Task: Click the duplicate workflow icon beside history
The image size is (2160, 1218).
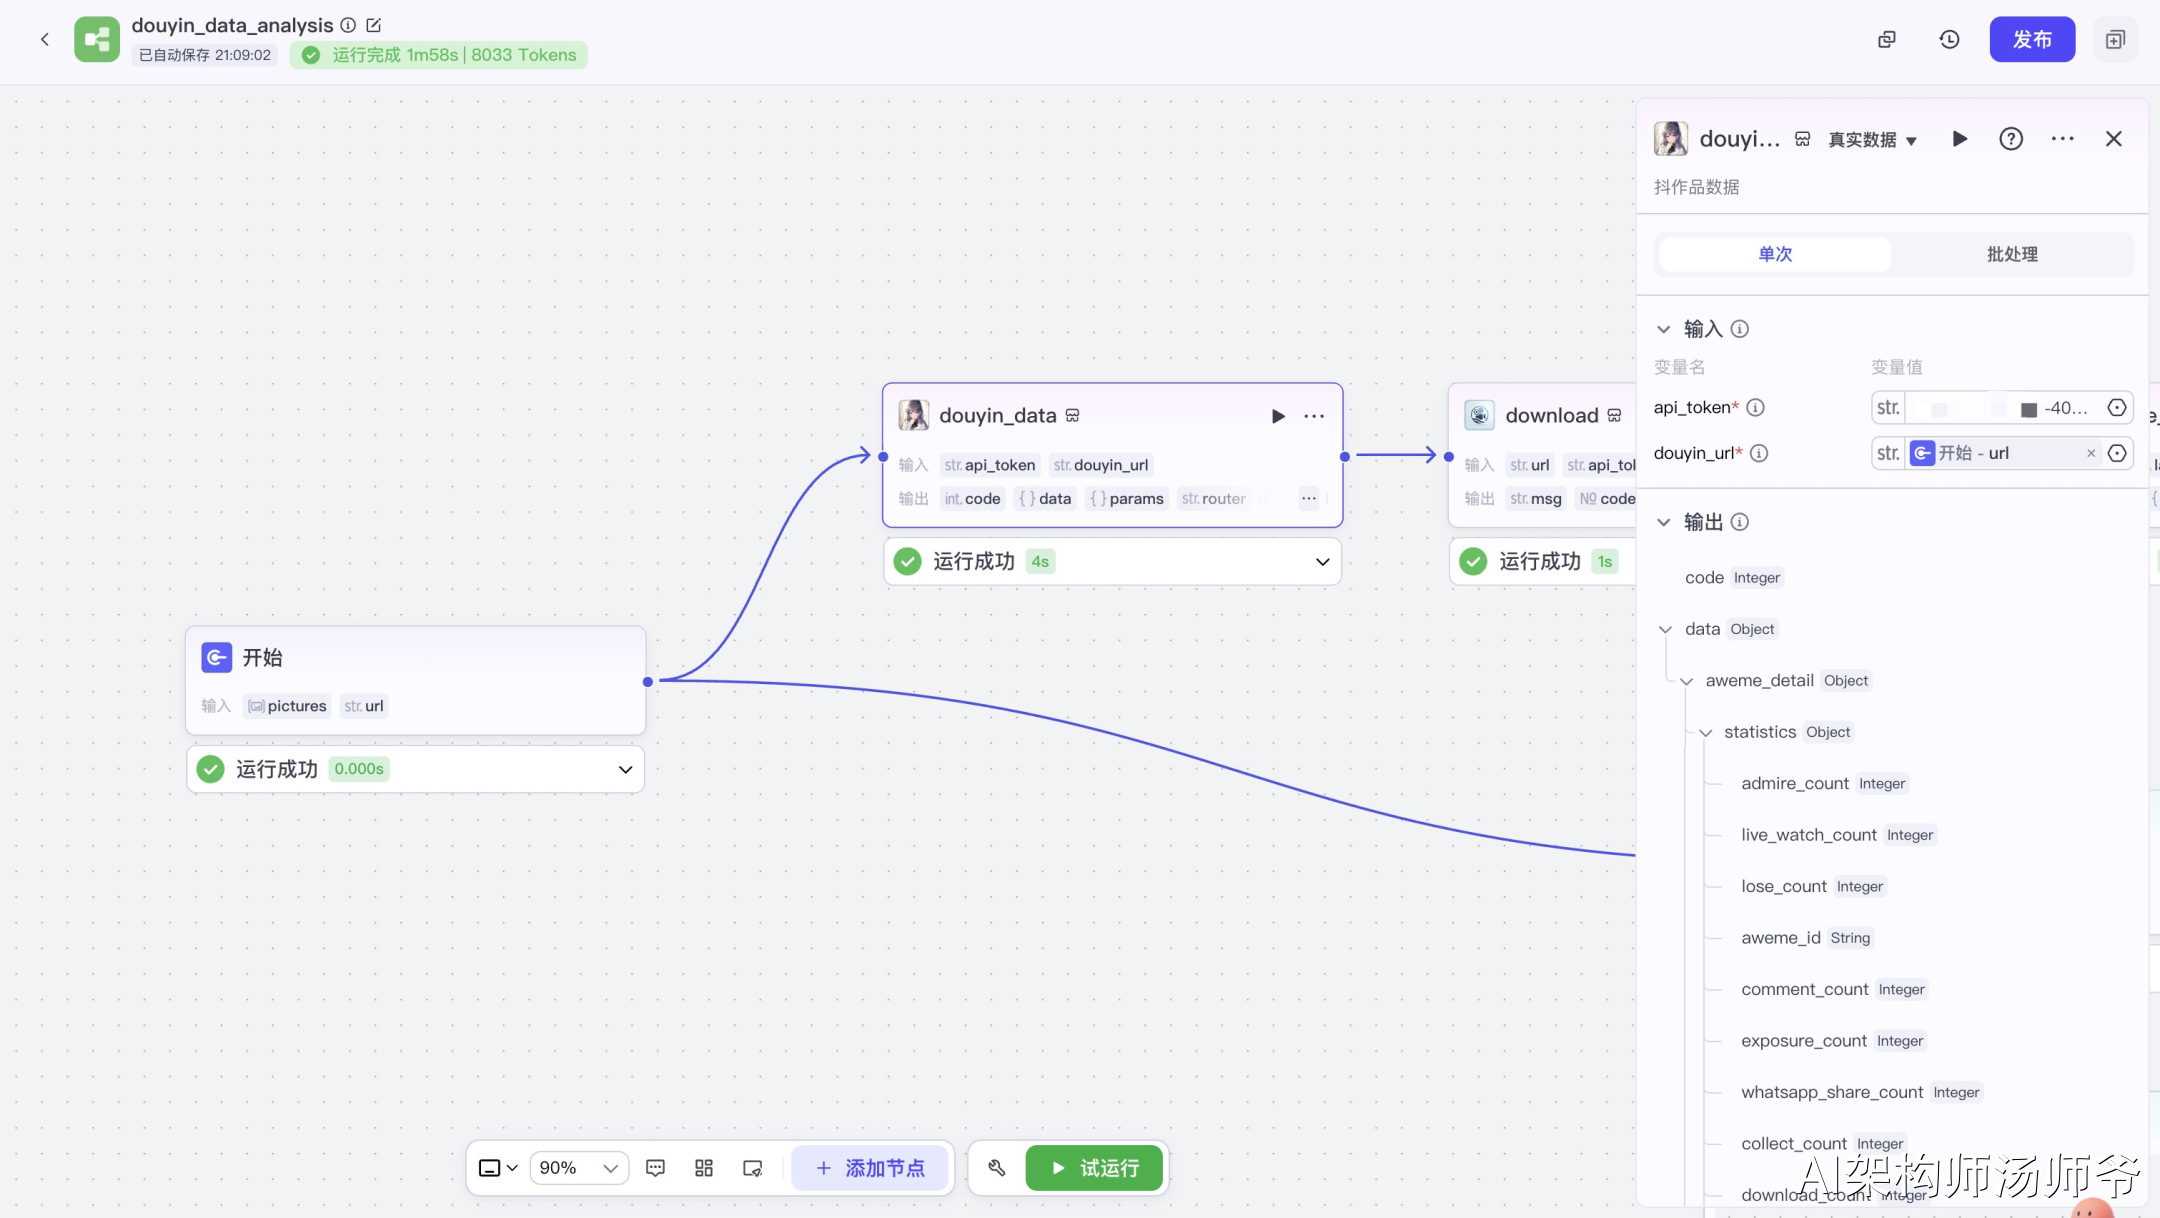Action: 1886,39
